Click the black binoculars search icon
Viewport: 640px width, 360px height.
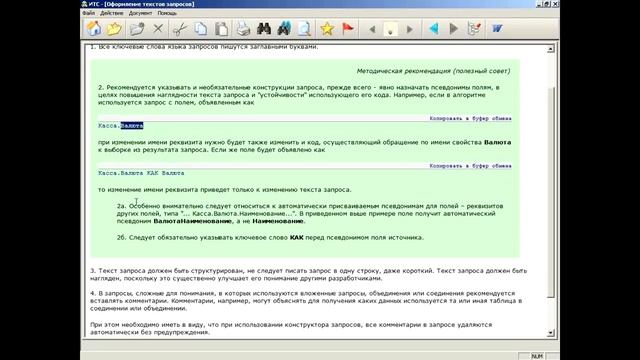pos(264,29)
